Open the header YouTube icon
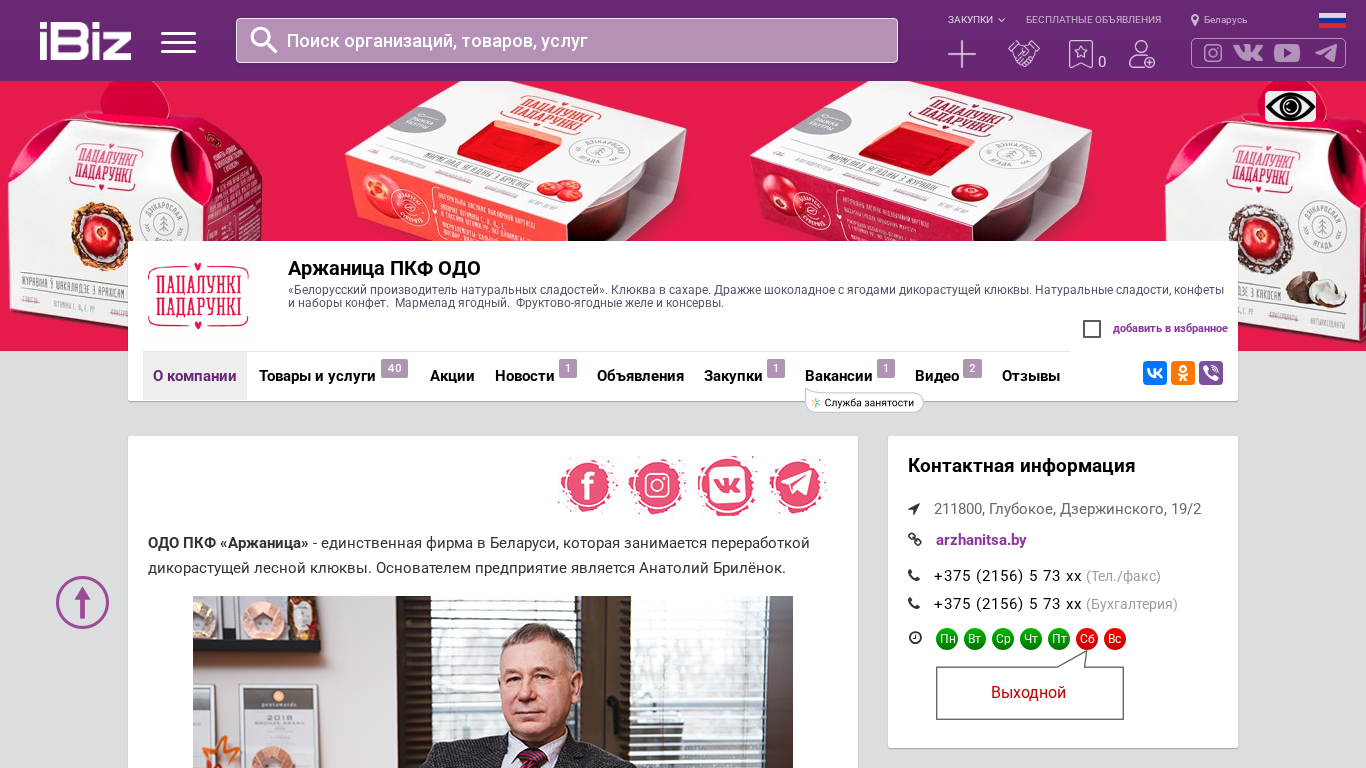Image resolution: width=1366 pixels, height=768 pixels. point(1287,53)
